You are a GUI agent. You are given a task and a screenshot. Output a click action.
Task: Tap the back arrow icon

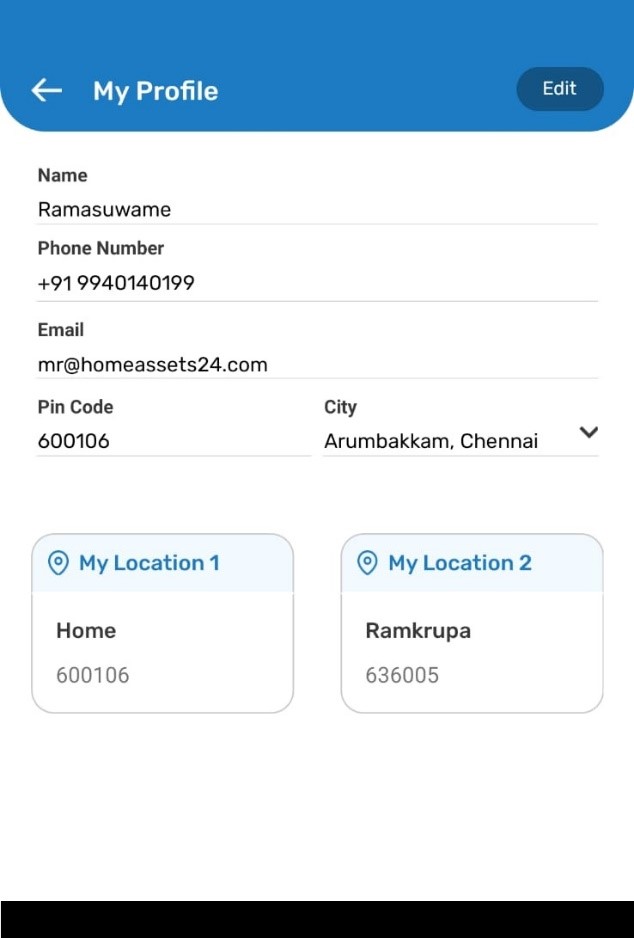(x=47, y=90)
